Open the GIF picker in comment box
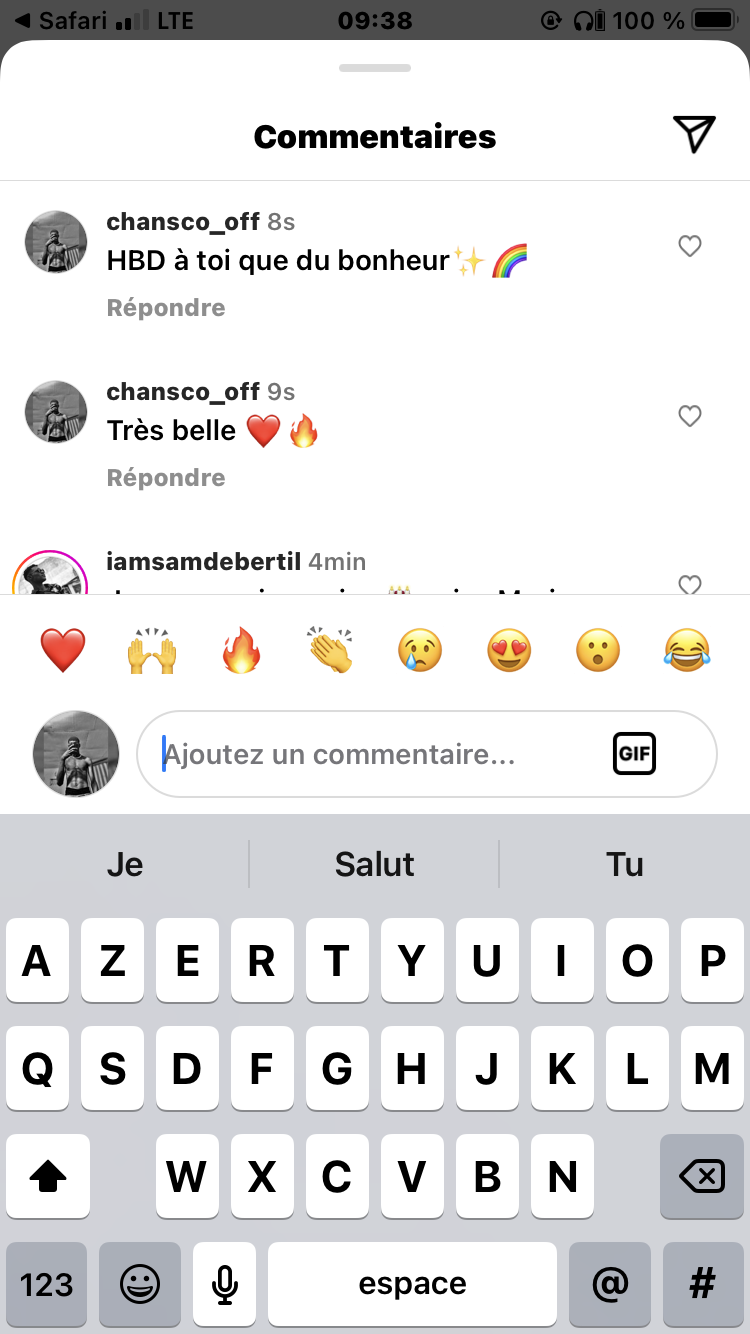Viewport: 750px width, 1334px height. pos(634,754)
